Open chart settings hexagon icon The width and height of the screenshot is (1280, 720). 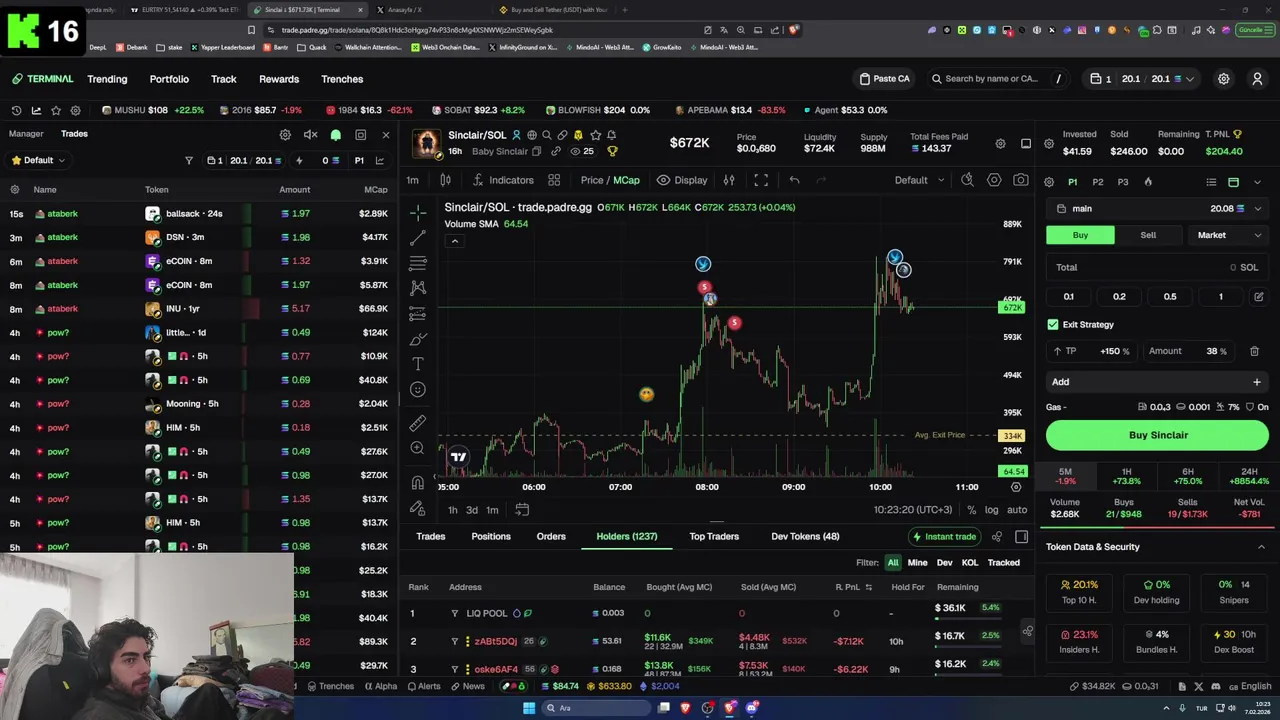click(994, 180)
